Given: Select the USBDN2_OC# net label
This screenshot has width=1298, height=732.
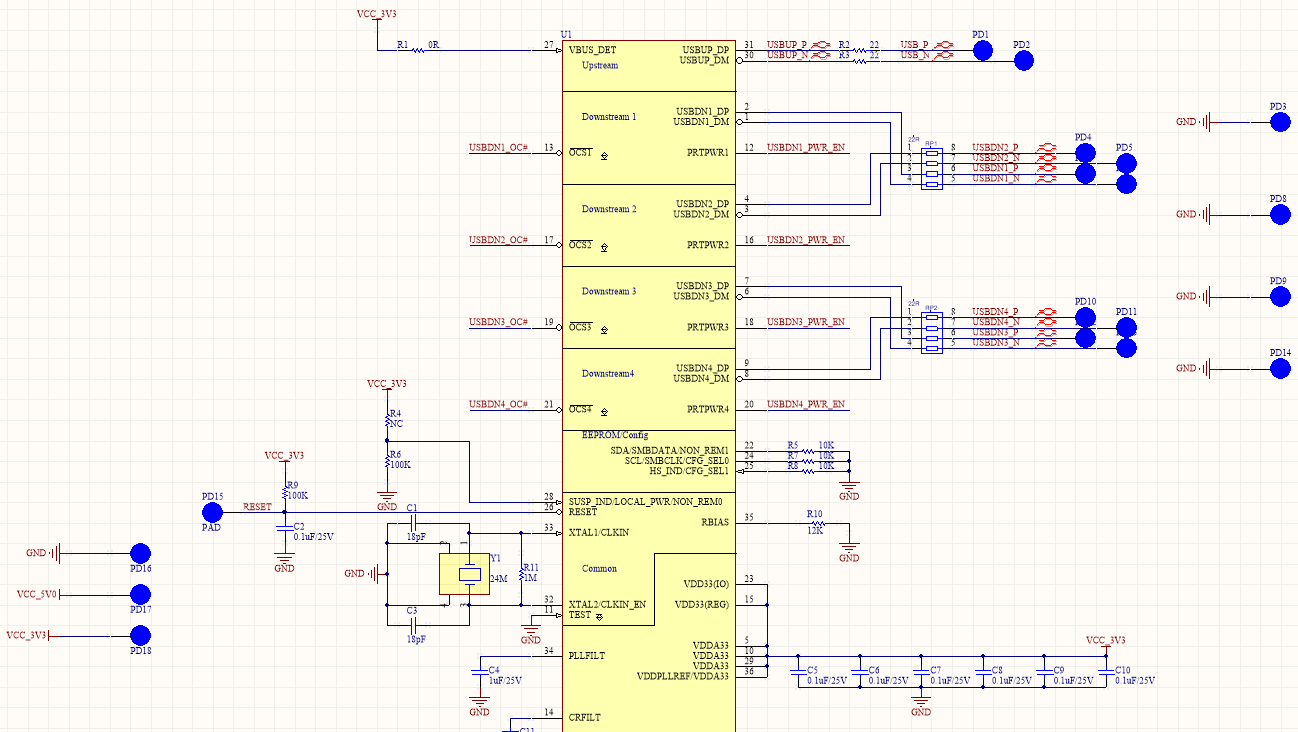Looking at the screenshot, I should point(498,240).
